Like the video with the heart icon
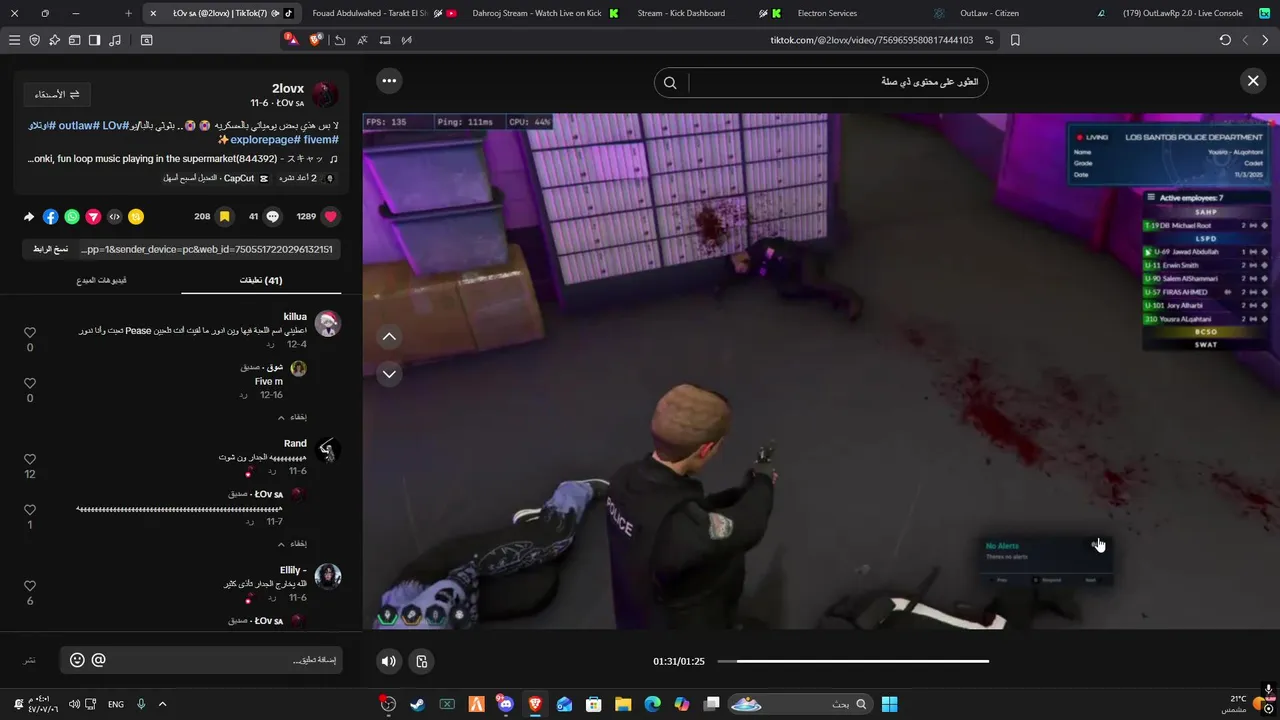Viewport: 1280px width, 720px height. click(331, 216)
